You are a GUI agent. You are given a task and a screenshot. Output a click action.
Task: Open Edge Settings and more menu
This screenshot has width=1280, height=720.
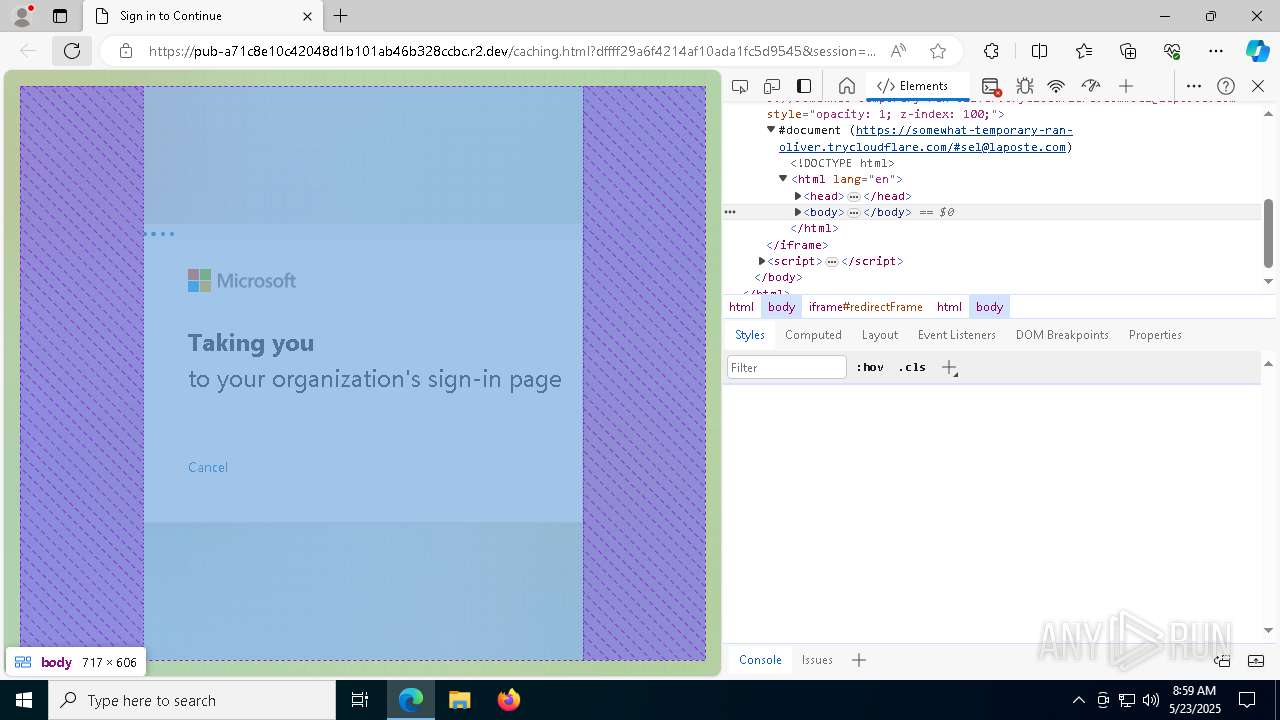coord(1216,51)
